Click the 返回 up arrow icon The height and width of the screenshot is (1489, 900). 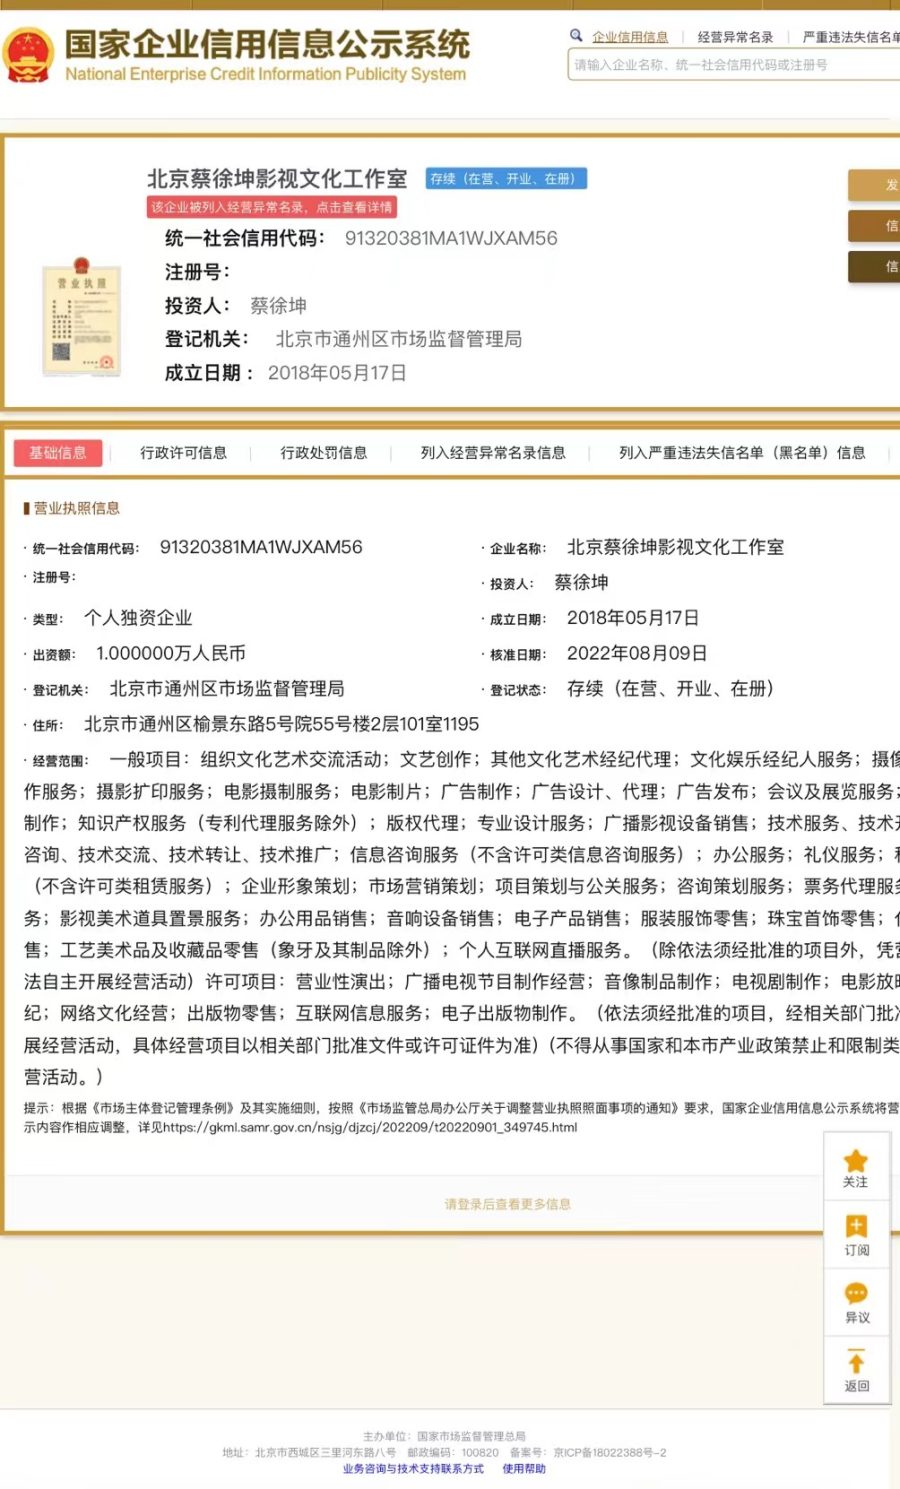coord(856,1362)
